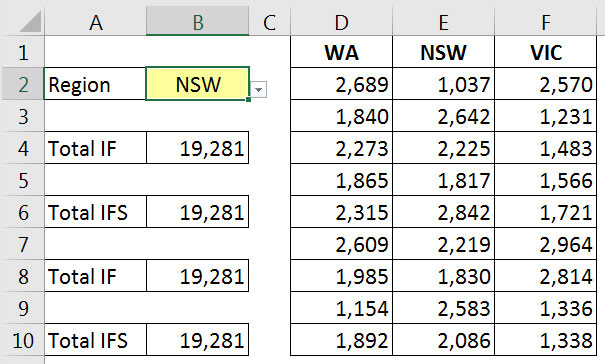Click the Select All corner triangle
The image size is (605, 364).
tap(31, 22)
